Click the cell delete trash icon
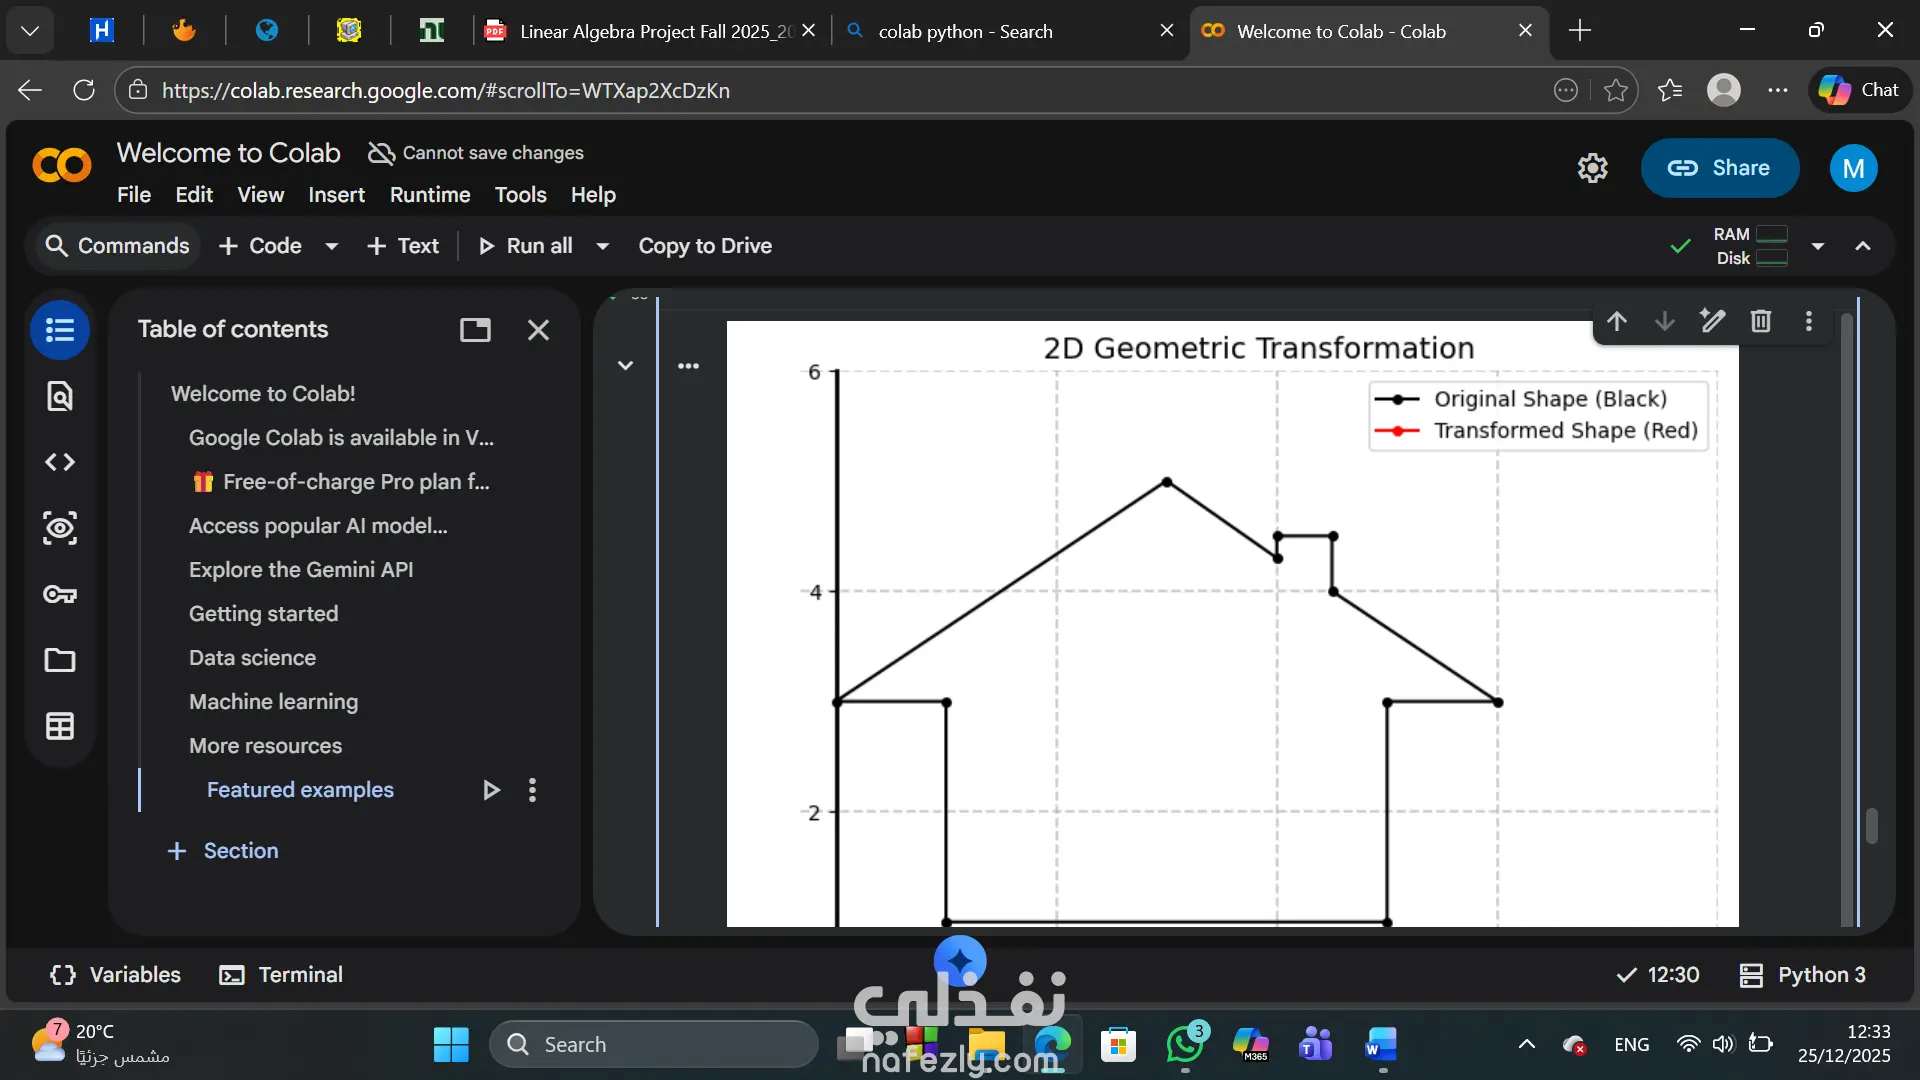 coord(1761,321)
